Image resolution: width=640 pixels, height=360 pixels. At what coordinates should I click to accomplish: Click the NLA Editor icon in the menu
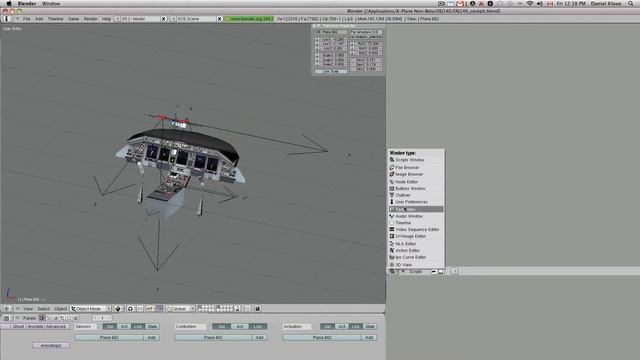[x=392, y=244]
